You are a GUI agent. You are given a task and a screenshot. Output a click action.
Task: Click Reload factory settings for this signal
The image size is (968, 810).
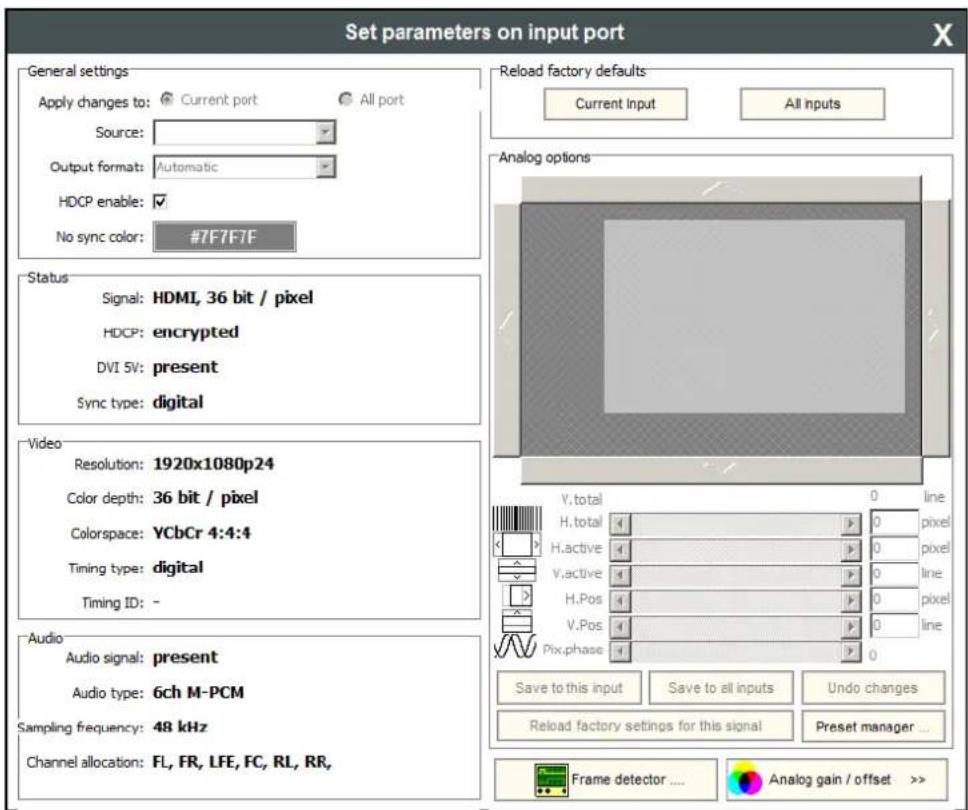[645, 726]
